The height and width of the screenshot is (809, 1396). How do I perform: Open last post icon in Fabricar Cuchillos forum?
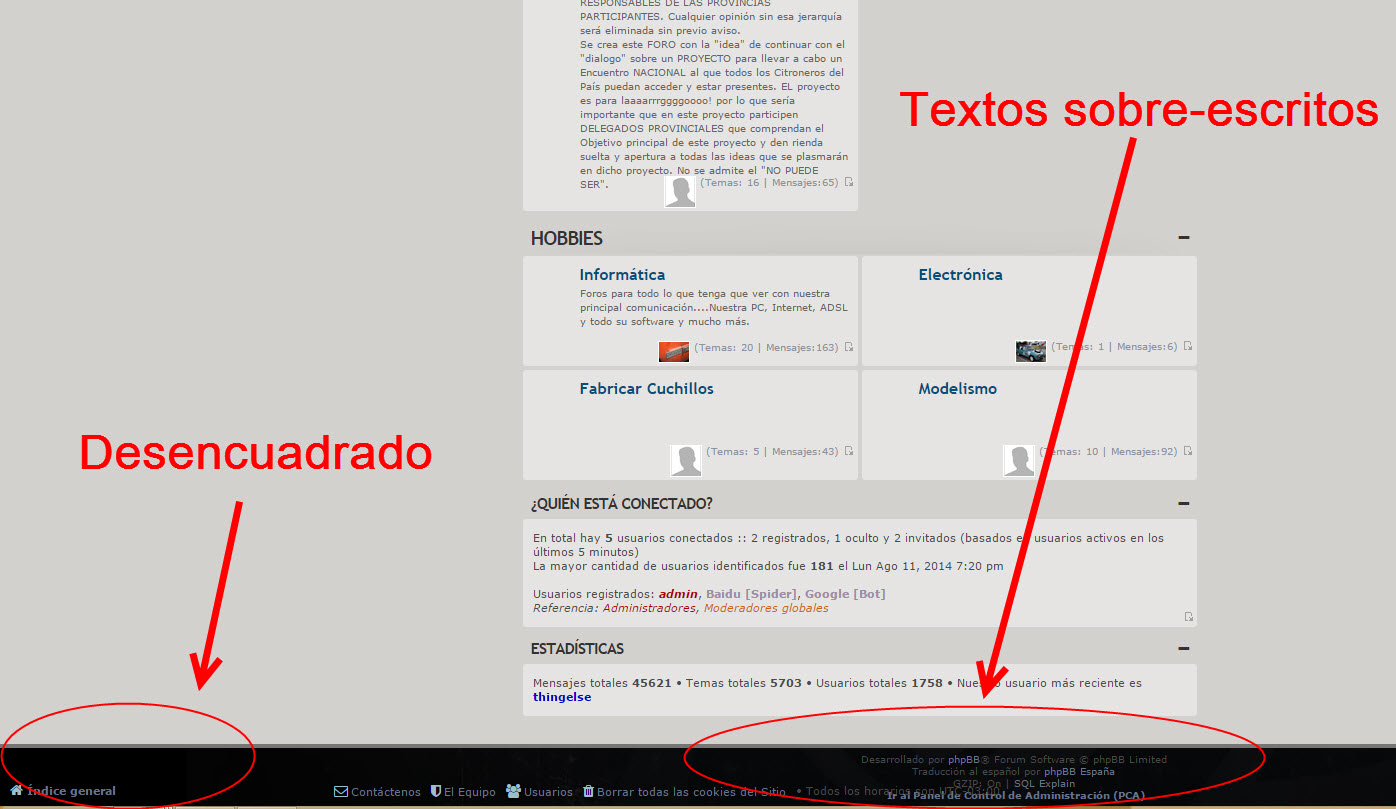tap(849, 451)
